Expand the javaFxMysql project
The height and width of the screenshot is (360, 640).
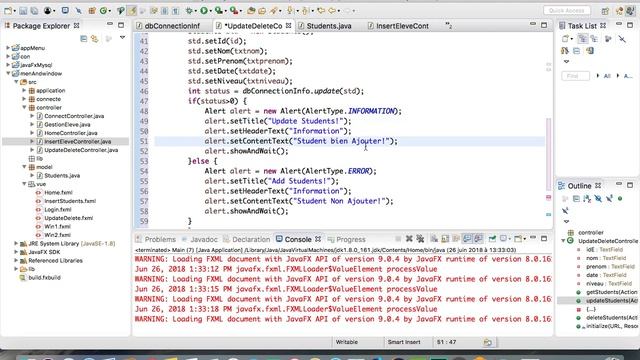pyautogui.click(x=8, y=65)
